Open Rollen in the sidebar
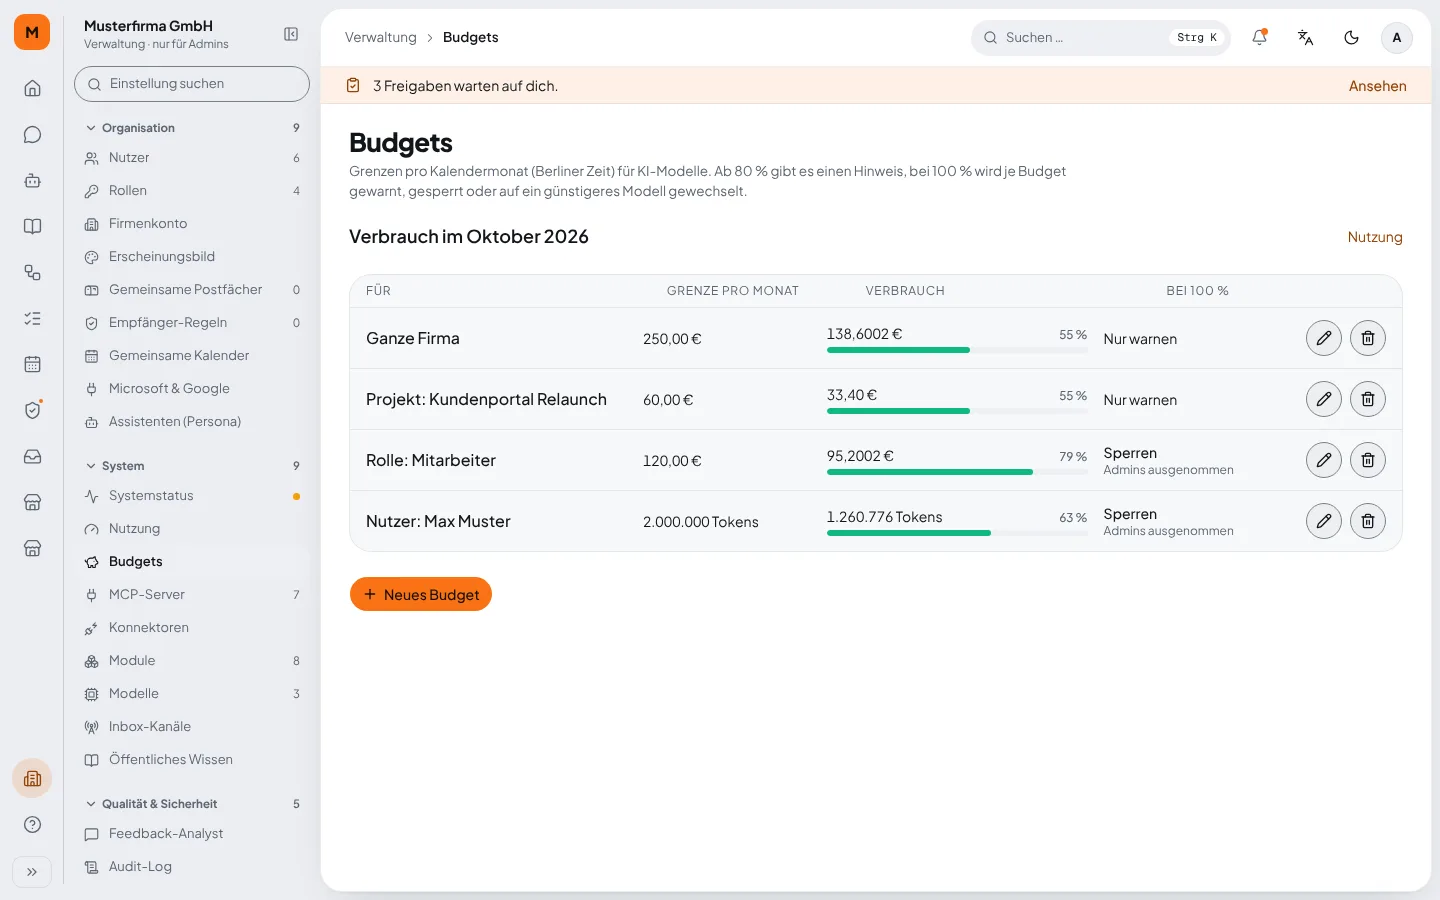Screen dimensions: 1440x900 click(192, 191)
